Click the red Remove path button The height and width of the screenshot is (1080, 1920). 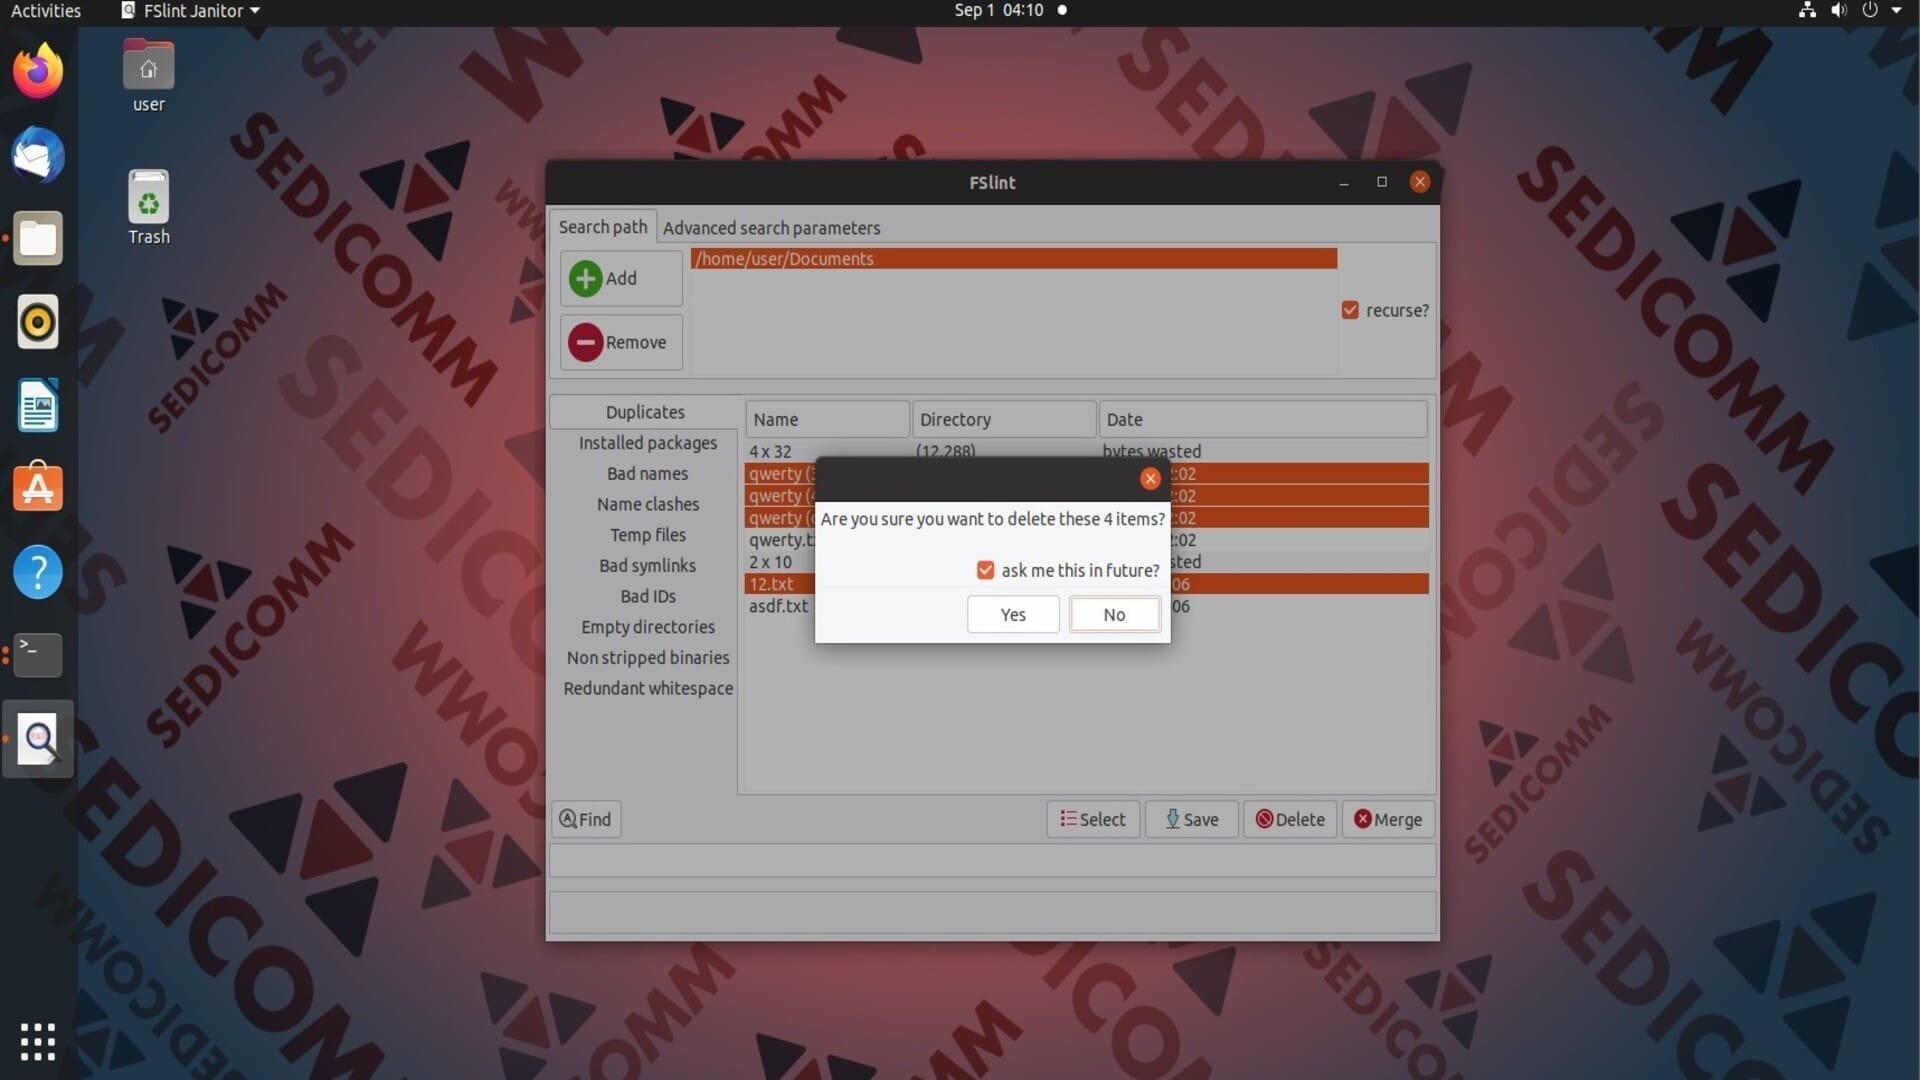click(621, 342)
